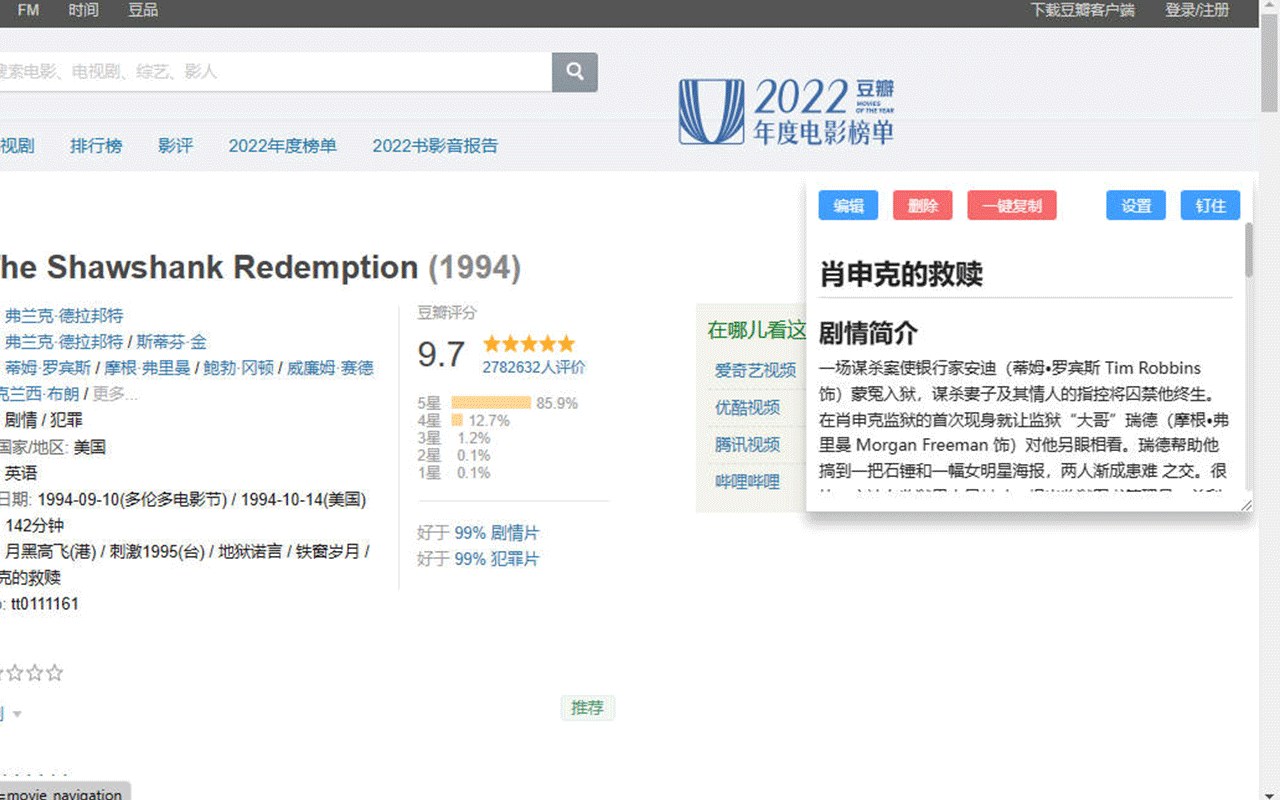
Task: Click the 5星 rating bar showing 85.9%
Action: coord(491,403)
